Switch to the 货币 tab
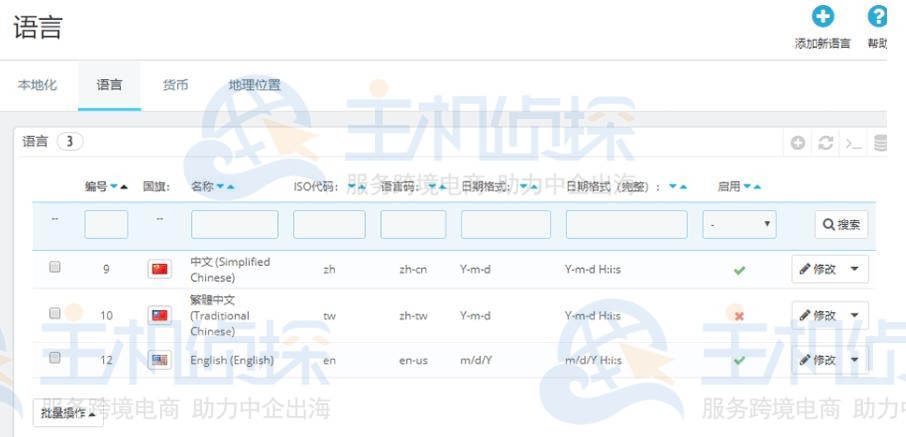The height and width of the screenshot is (437, 906). tap(175, 86)
